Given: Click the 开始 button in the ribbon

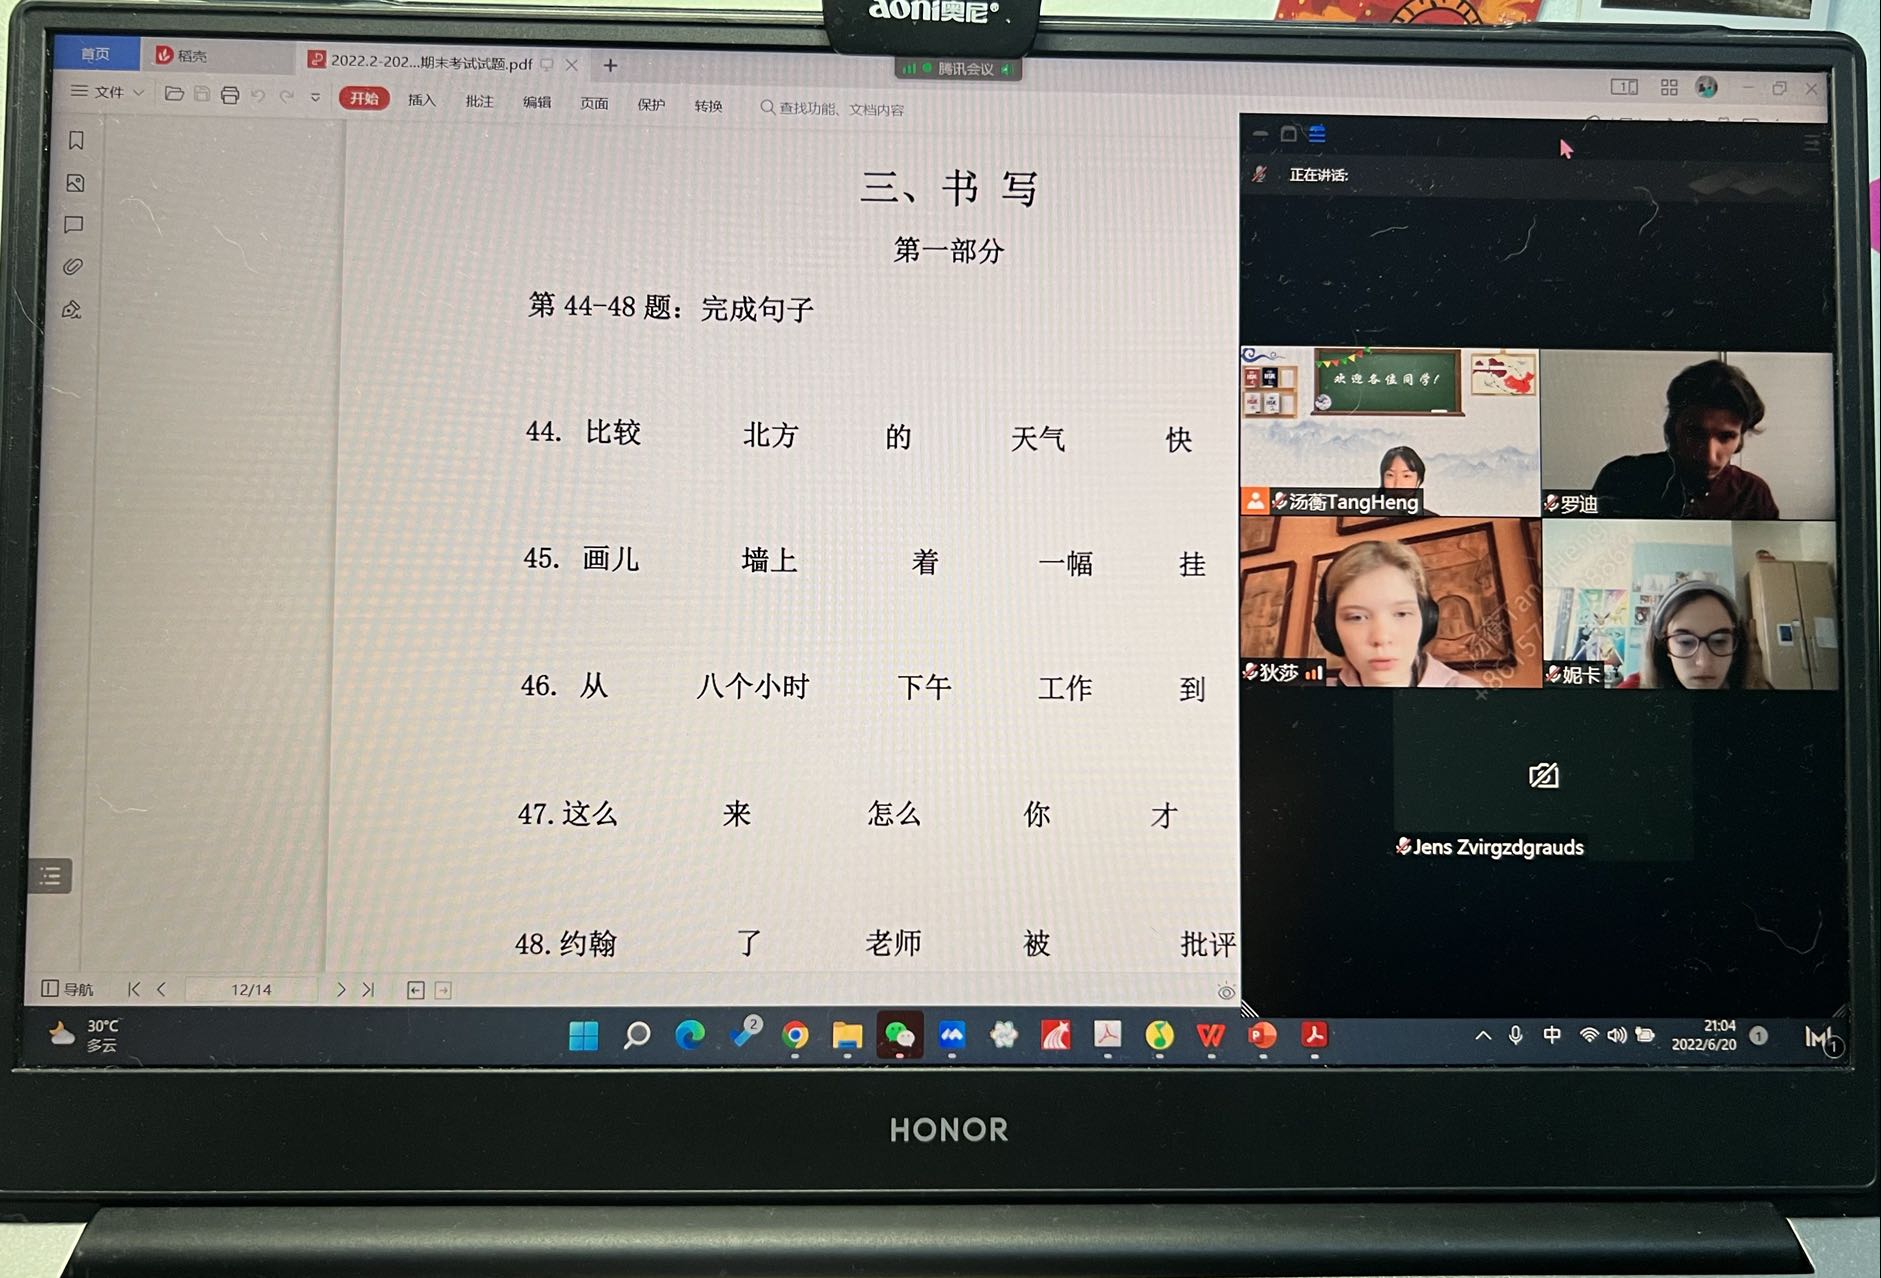Looking at the screenshot, I should click(364, 98).
